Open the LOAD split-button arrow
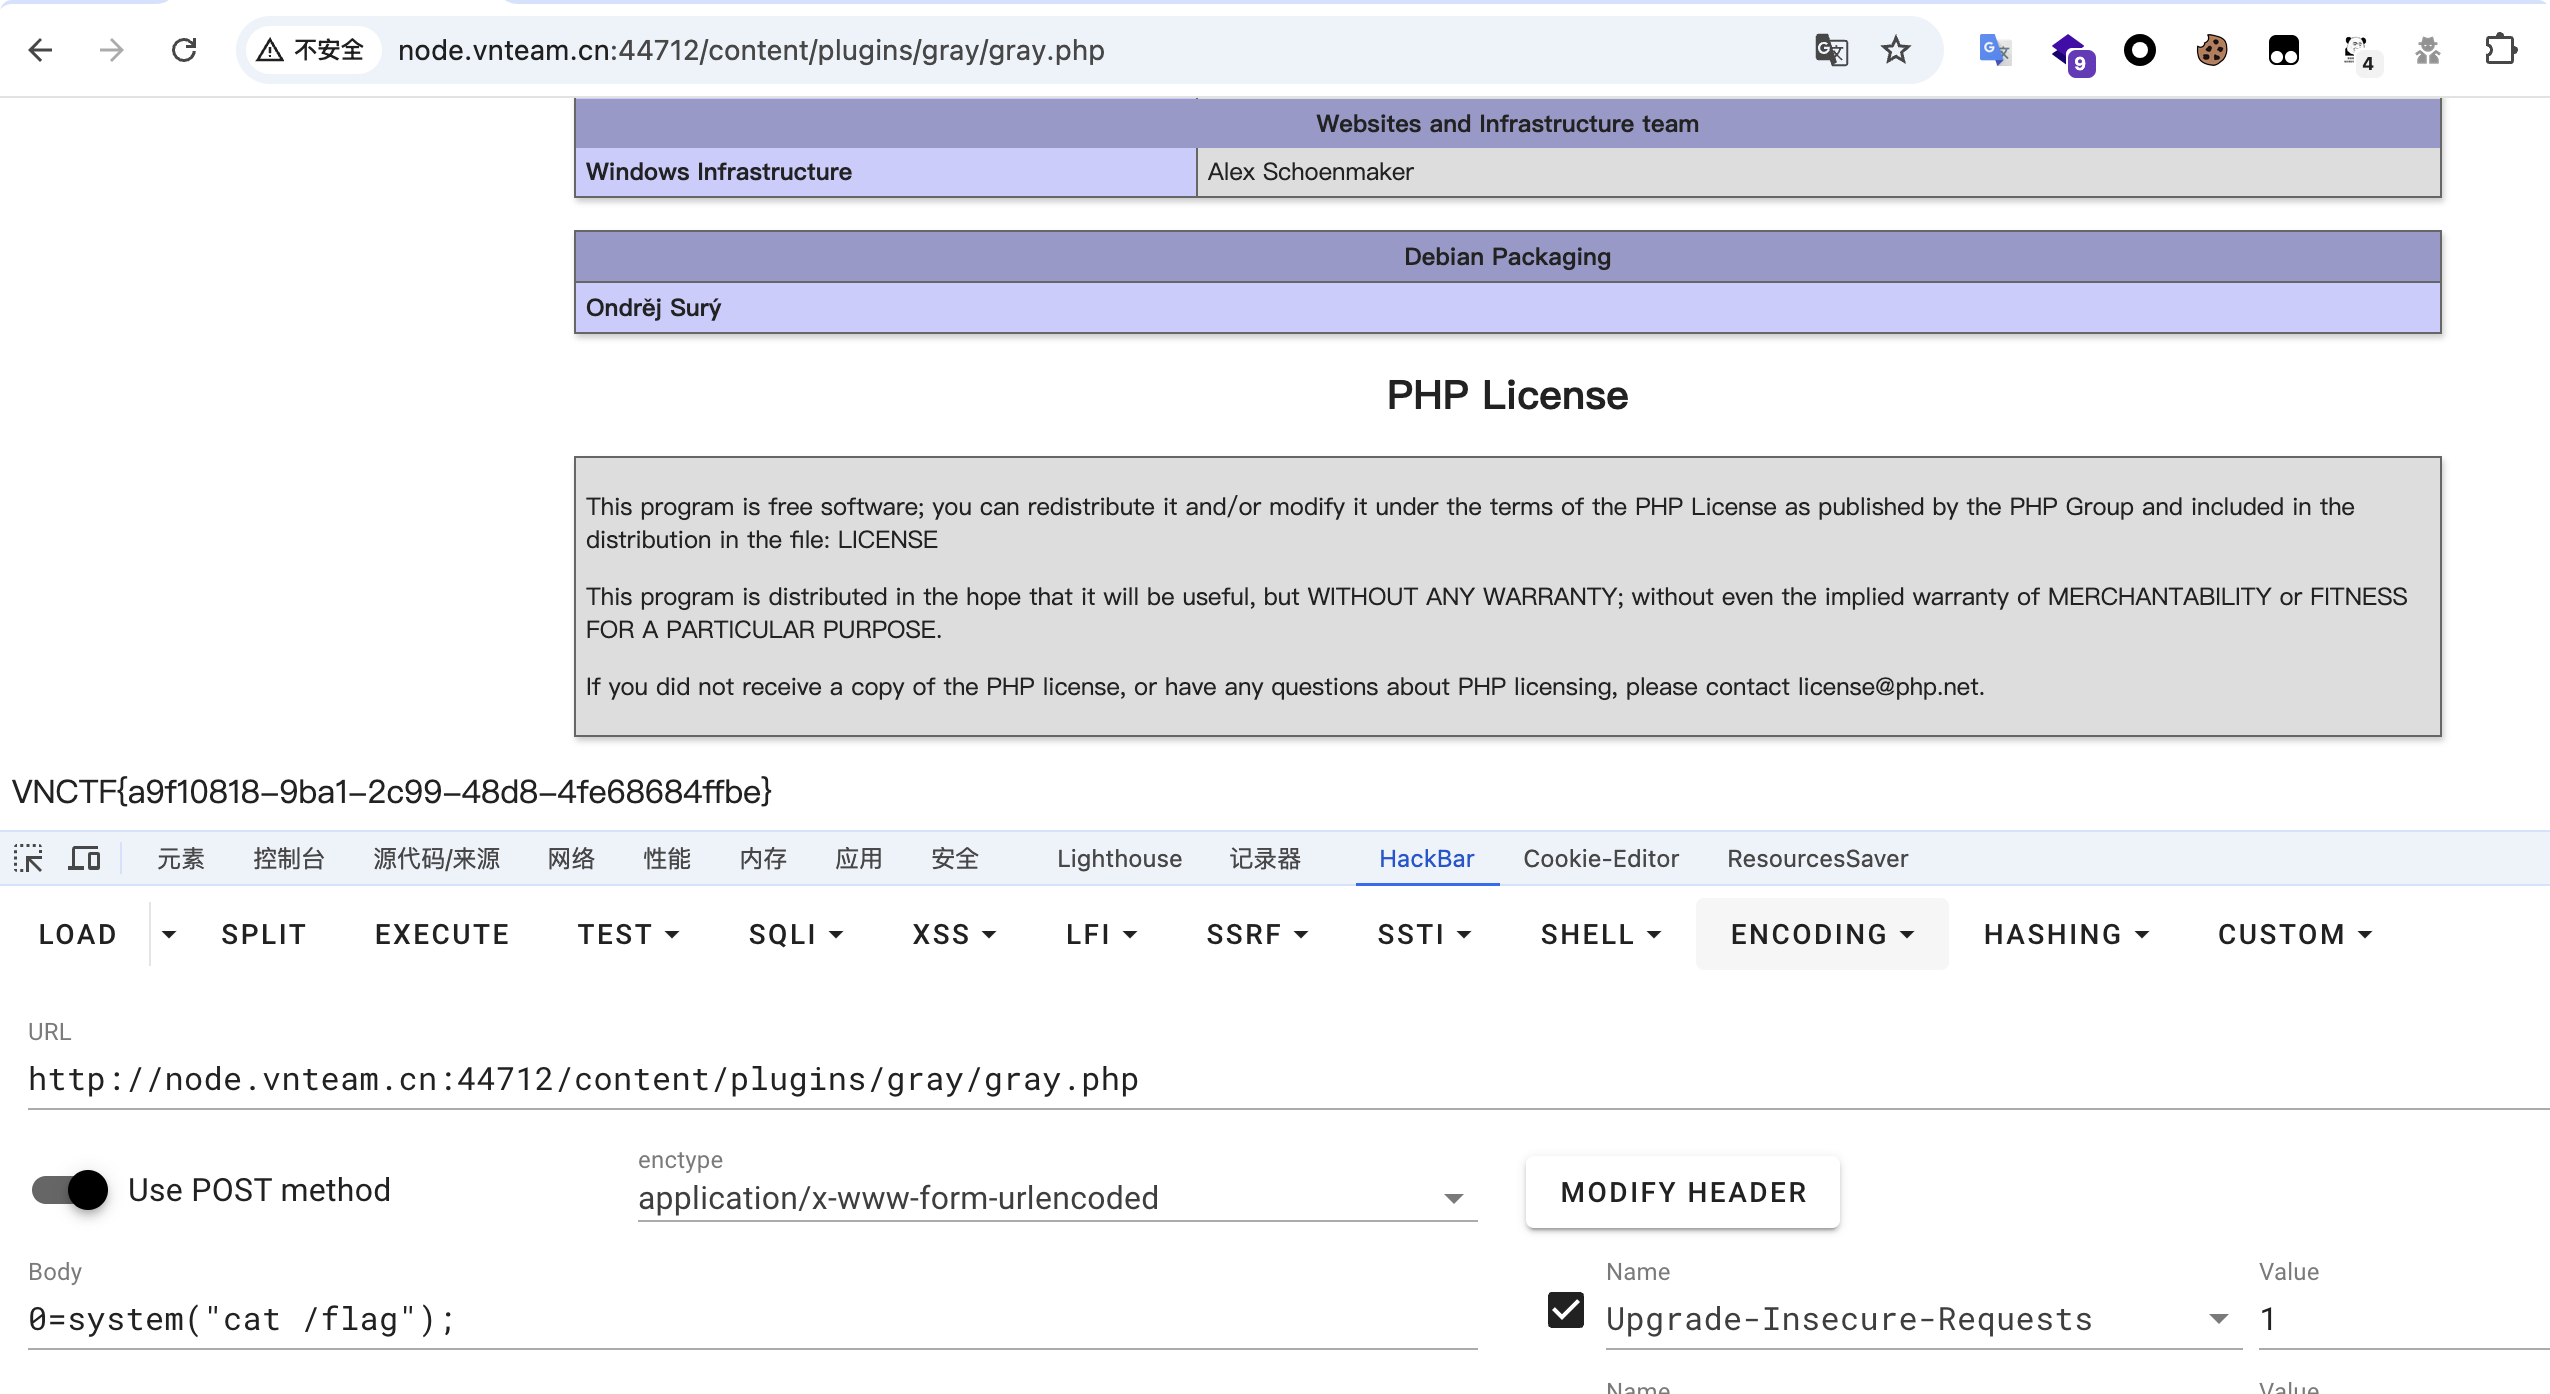Screen dimensions: 2550x1394 pos(169,934)
